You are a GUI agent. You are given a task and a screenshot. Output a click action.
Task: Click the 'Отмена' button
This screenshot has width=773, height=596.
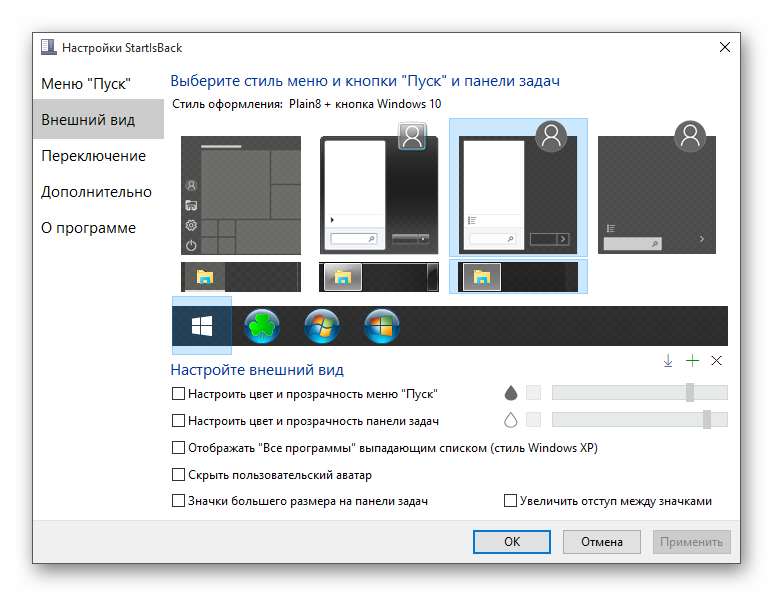(601, 542)
